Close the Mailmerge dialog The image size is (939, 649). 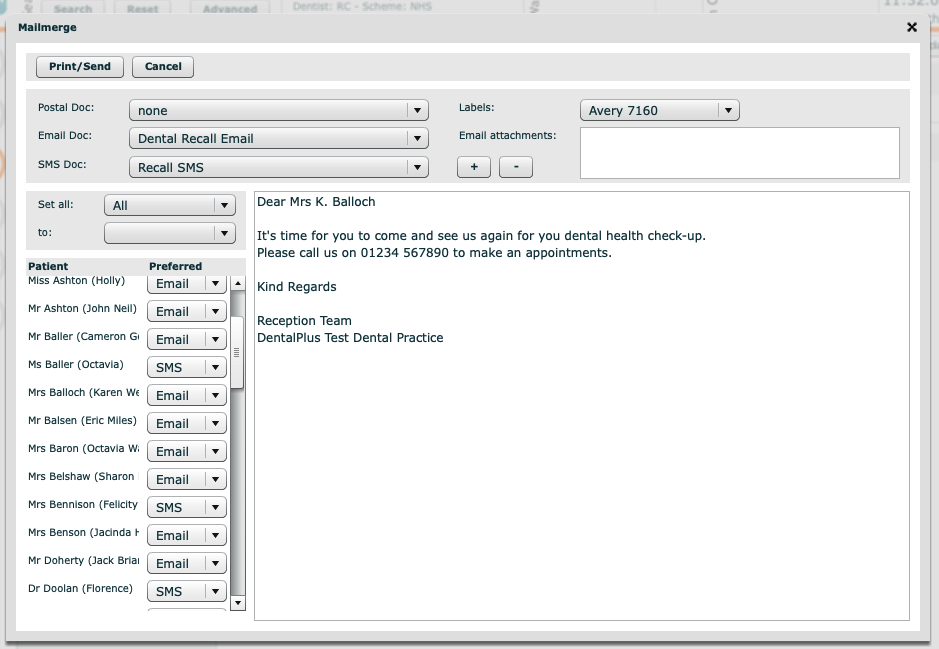(911, 28)
